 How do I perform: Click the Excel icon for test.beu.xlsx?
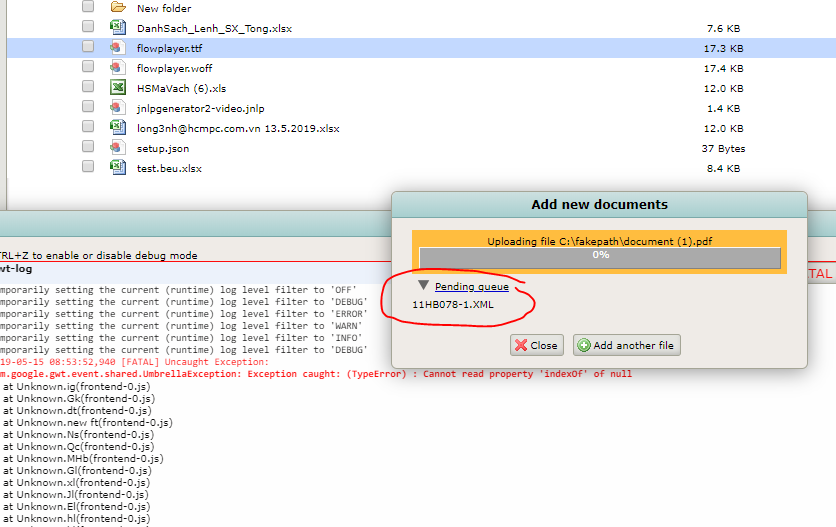(118, 168)
